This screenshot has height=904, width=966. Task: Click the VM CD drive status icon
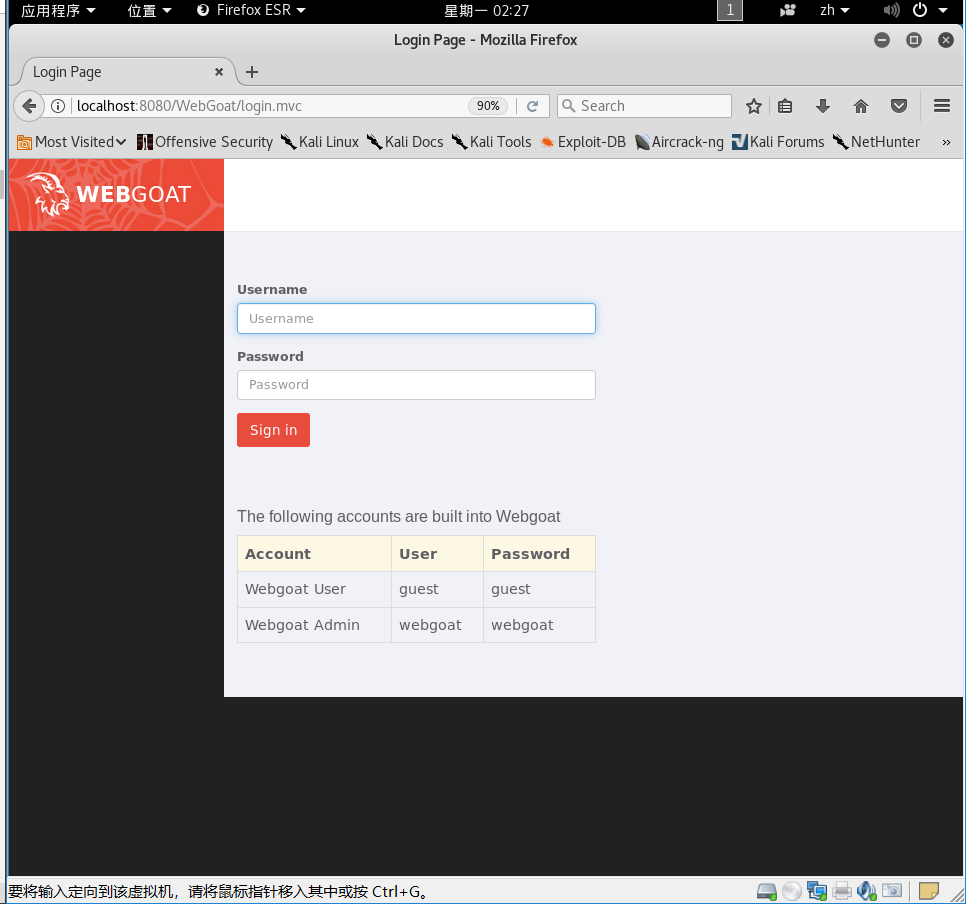pyautogui.click(x=792, y=891)
